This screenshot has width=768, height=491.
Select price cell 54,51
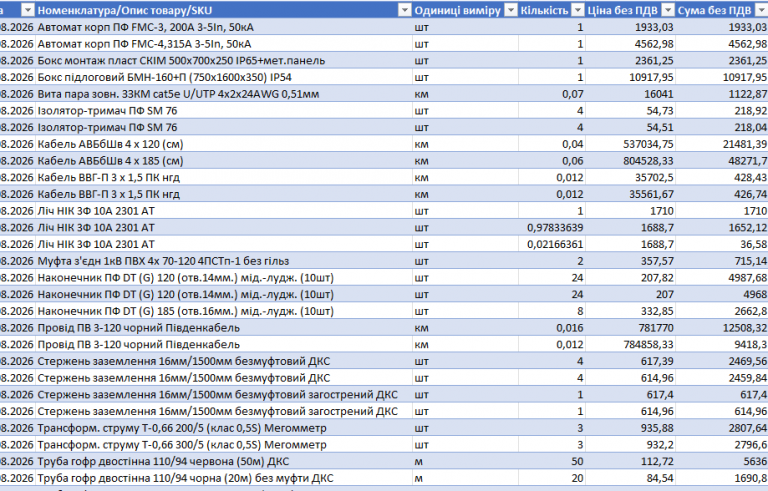pos(630,127)
